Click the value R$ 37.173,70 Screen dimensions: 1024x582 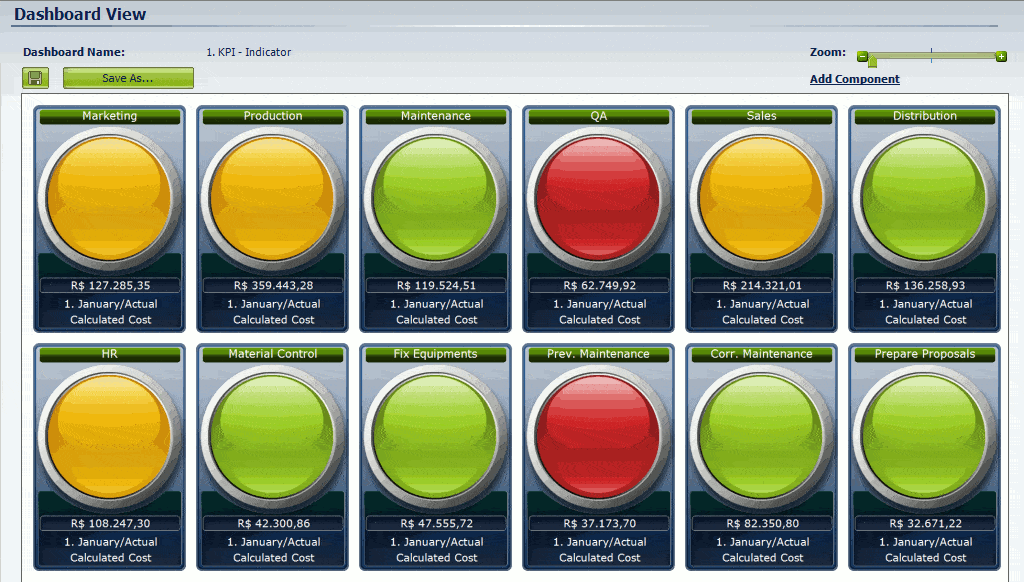pyautogui.click(x=600, y=523)
